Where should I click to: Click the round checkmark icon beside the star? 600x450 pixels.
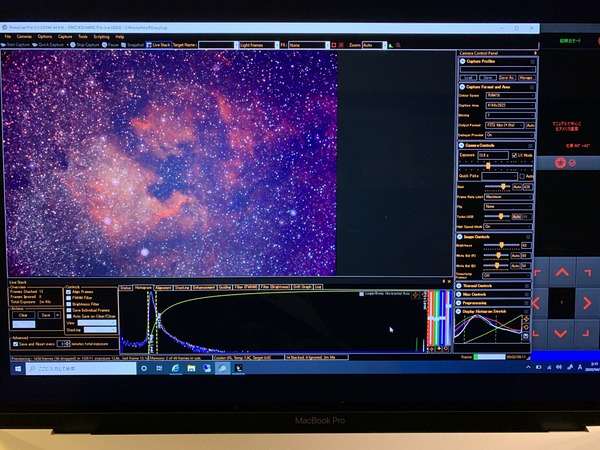(572, 163)
